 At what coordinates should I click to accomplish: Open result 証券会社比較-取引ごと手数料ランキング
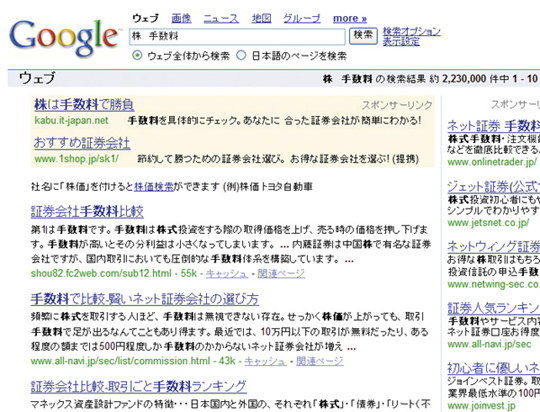[x=138, y=387]
